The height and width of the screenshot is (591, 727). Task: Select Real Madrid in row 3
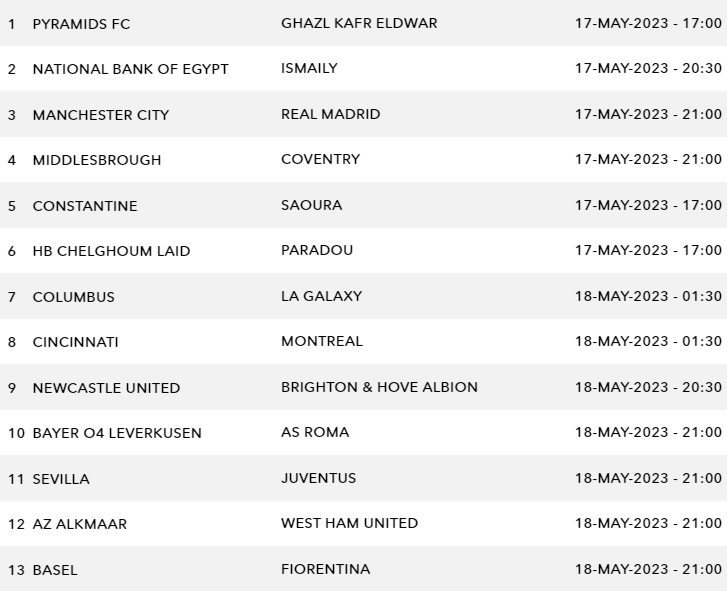(330, 114)
